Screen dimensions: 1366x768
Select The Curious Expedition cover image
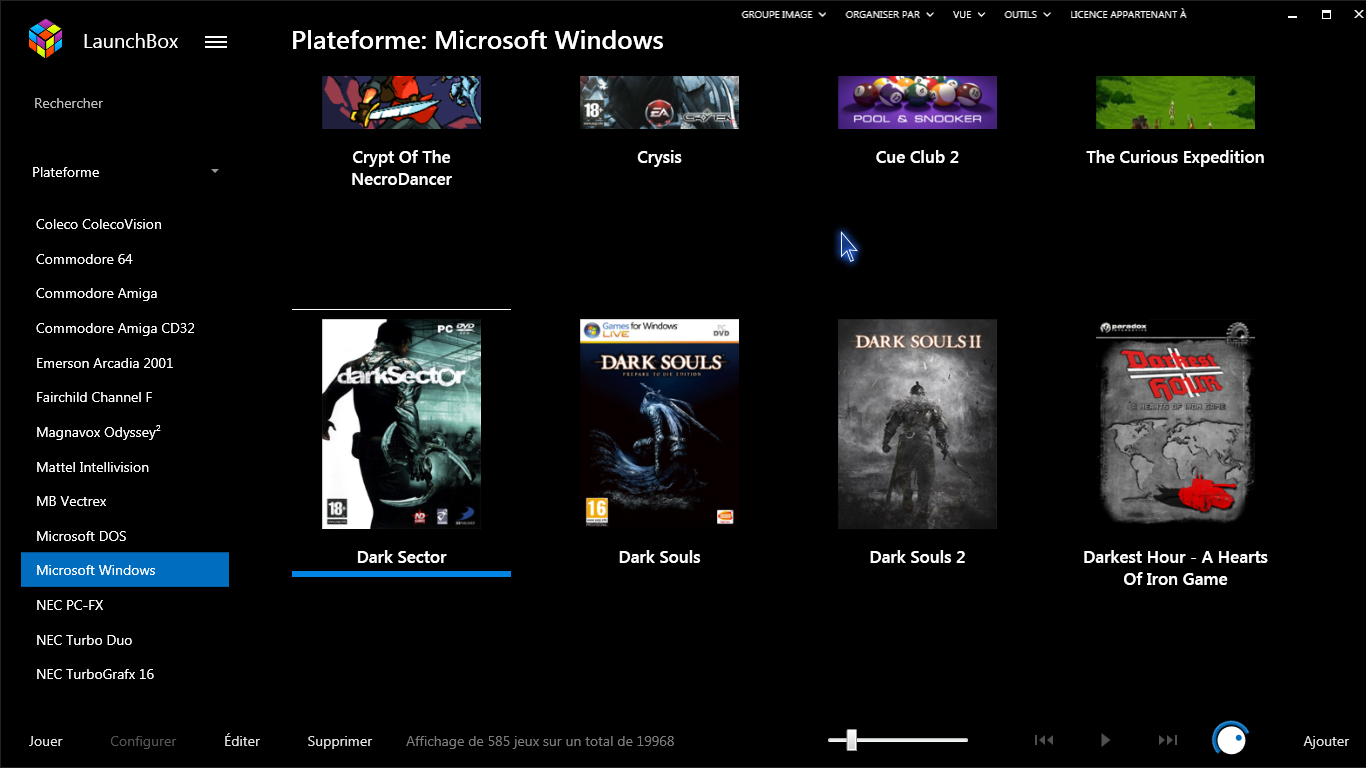tap(1175, 102)
